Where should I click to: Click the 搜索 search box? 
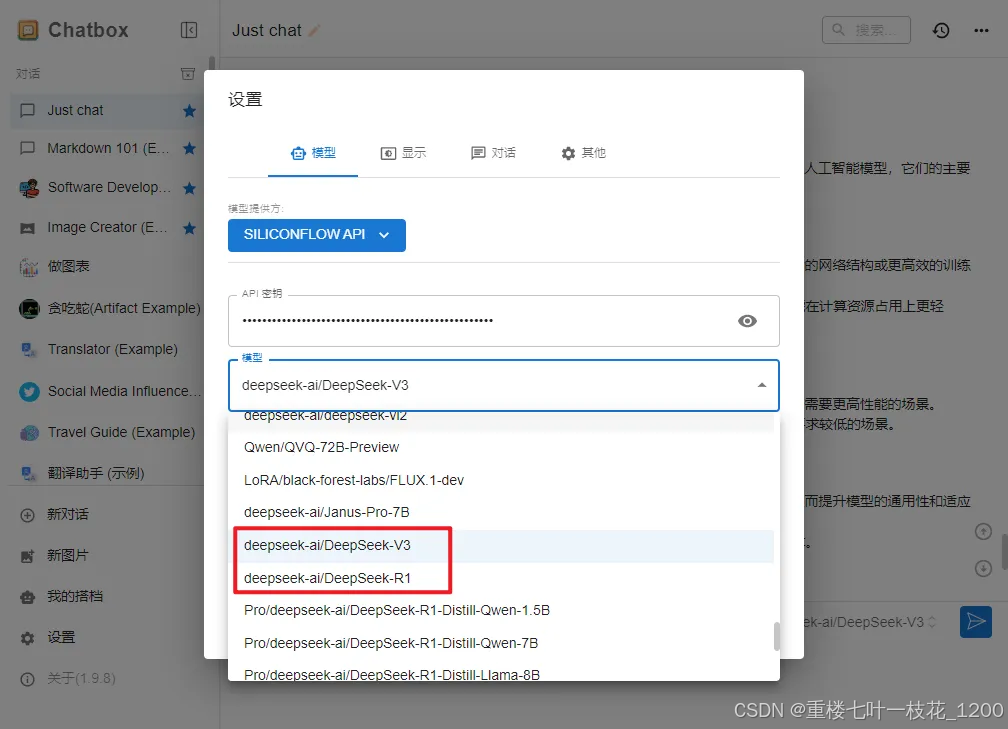tap(866, 30)
